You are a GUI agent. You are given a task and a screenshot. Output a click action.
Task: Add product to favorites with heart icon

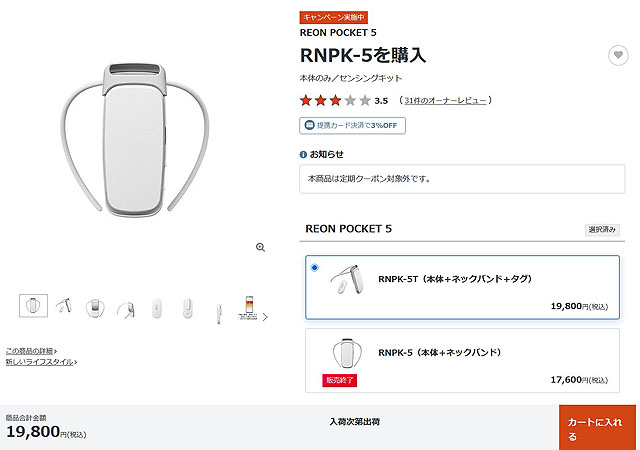coord(618,55)
